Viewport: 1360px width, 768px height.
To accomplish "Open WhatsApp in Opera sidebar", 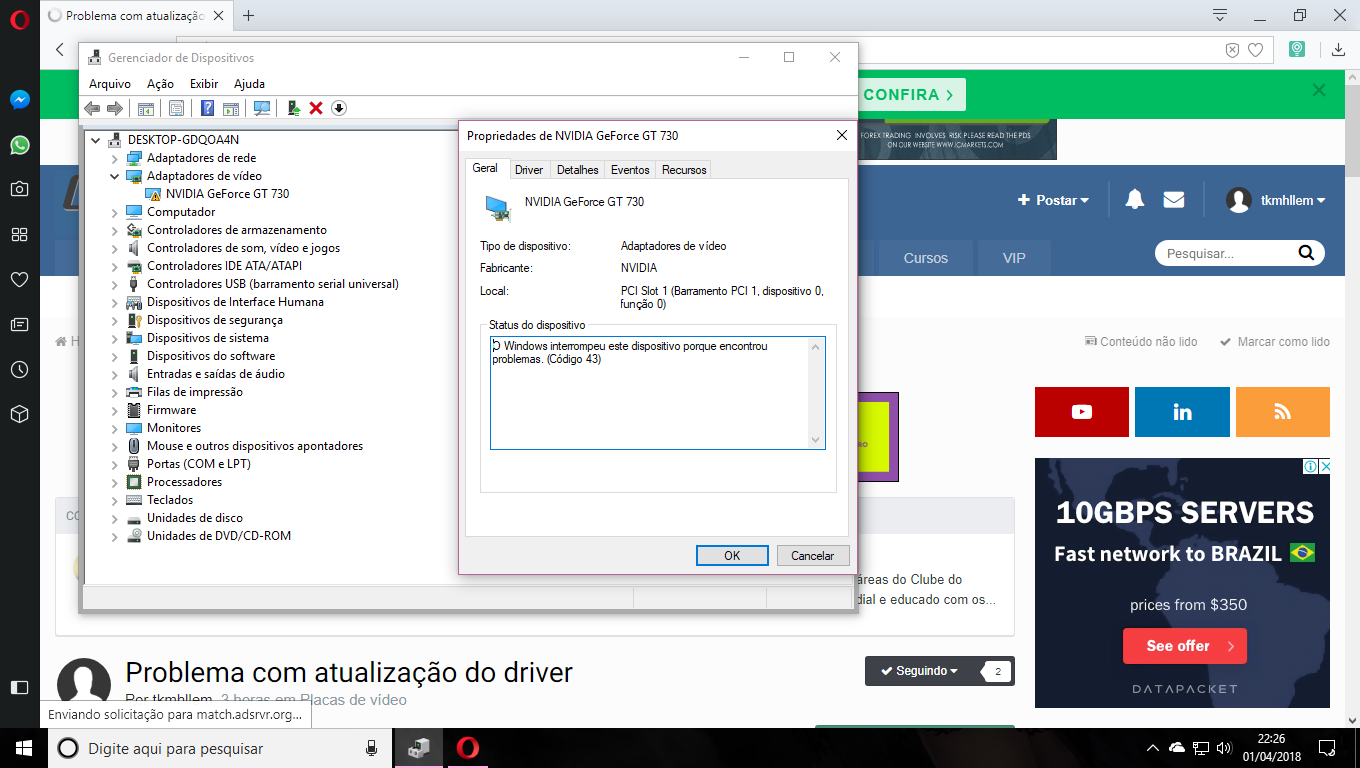I will 19,145.
